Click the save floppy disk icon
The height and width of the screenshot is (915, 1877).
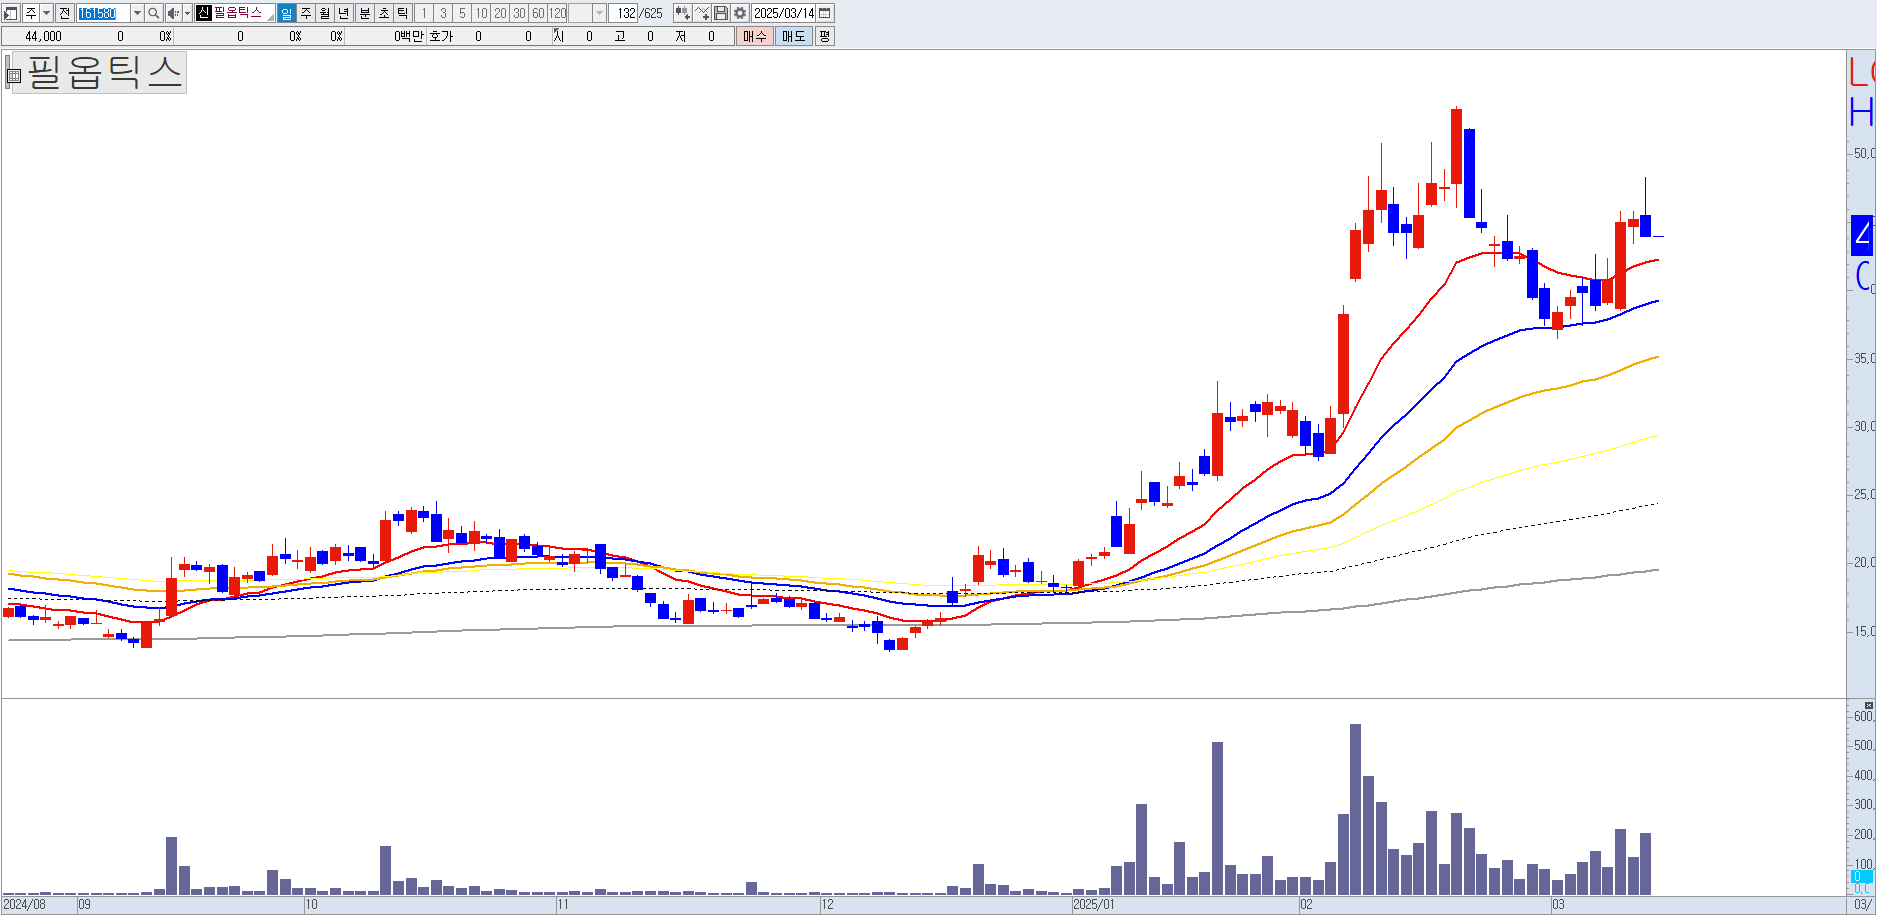720,13
